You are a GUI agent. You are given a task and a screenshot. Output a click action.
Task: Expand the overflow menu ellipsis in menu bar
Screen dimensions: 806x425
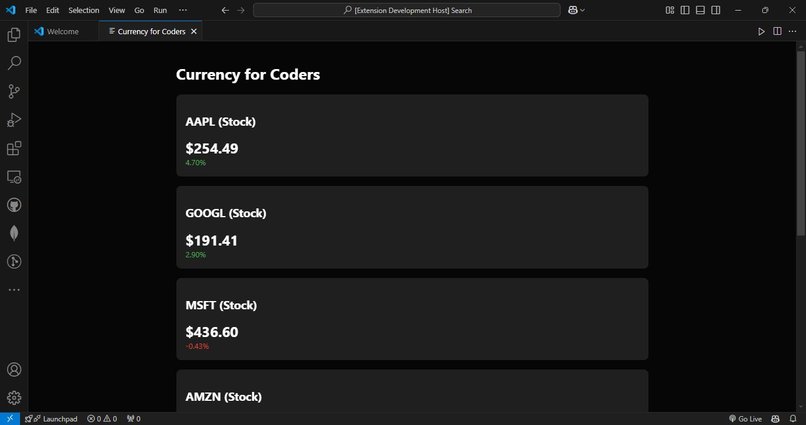tap(183, 10)
